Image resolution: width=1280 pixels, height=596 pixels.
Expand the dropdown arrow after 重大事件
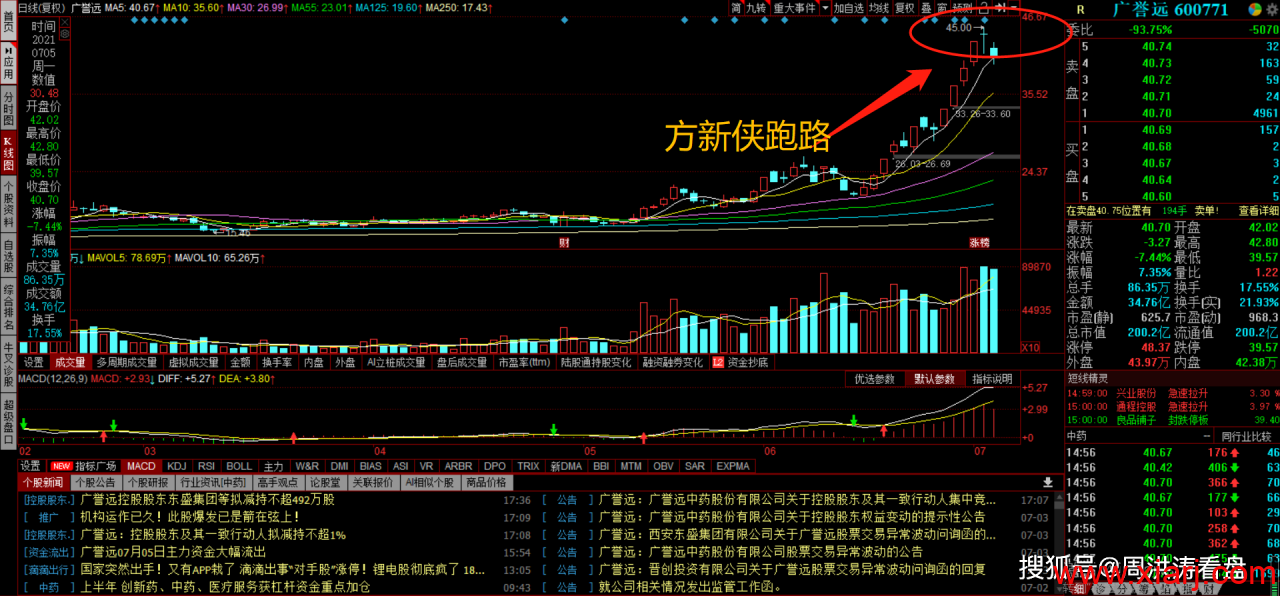point(825,8)
